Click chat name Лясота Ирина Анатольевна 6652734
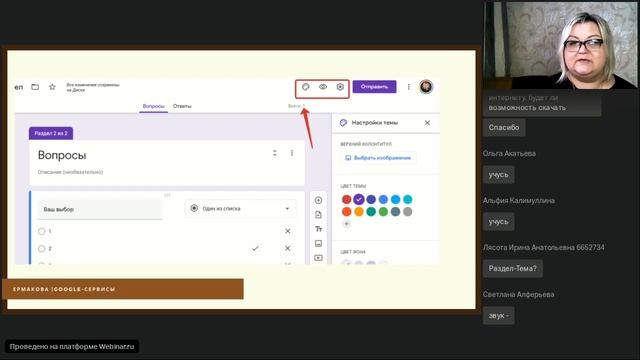 [544, 247]
